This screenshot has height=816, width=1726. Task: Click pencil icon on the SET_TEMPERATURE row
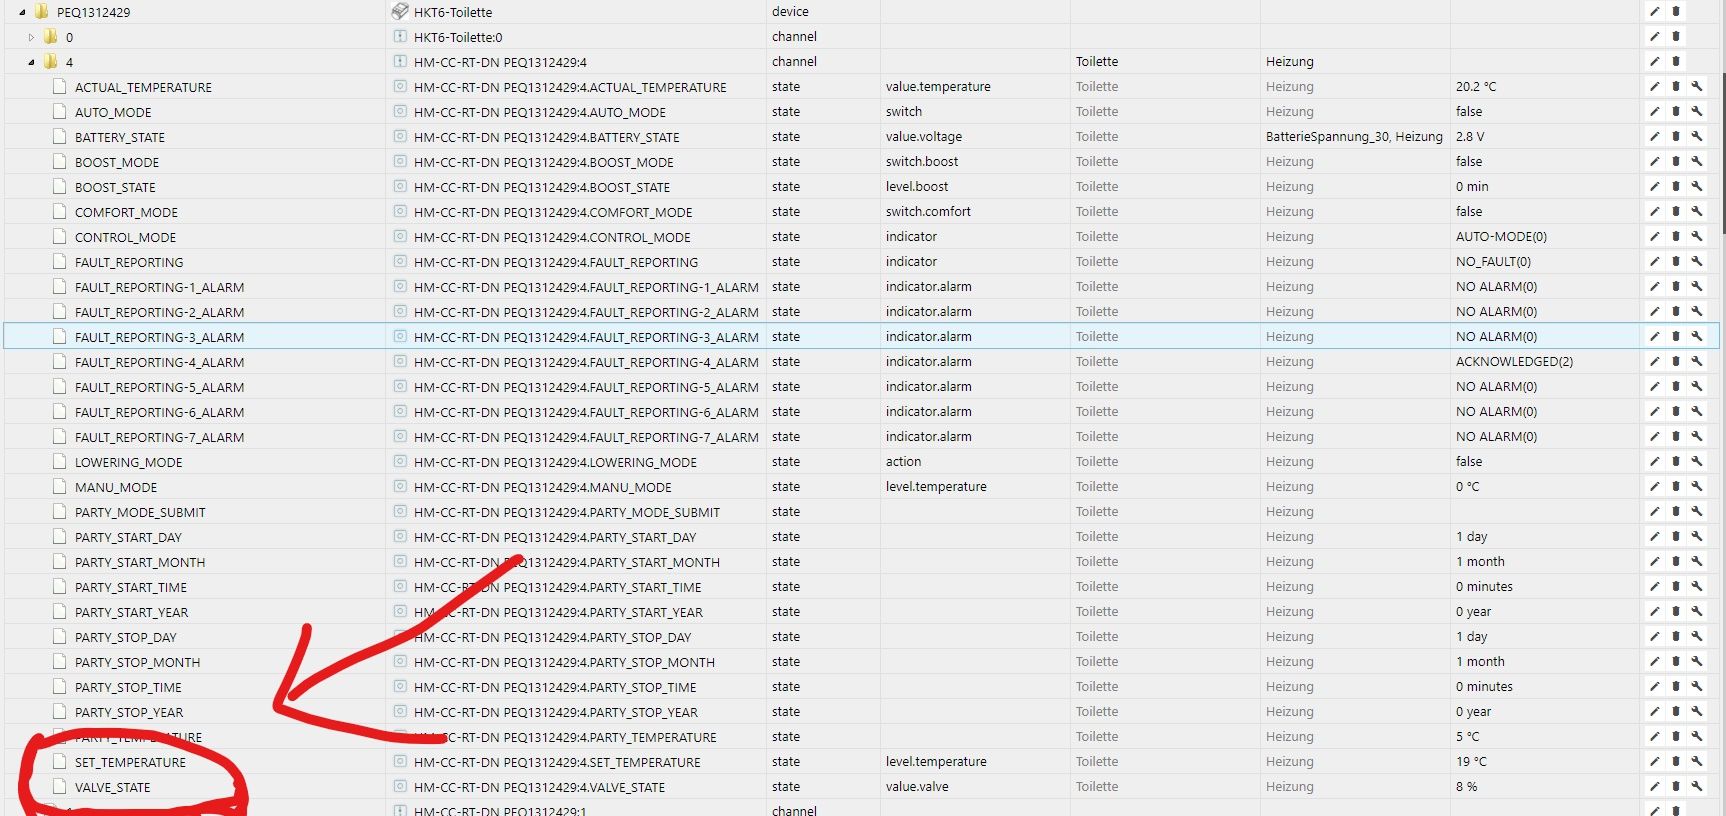1654,762
